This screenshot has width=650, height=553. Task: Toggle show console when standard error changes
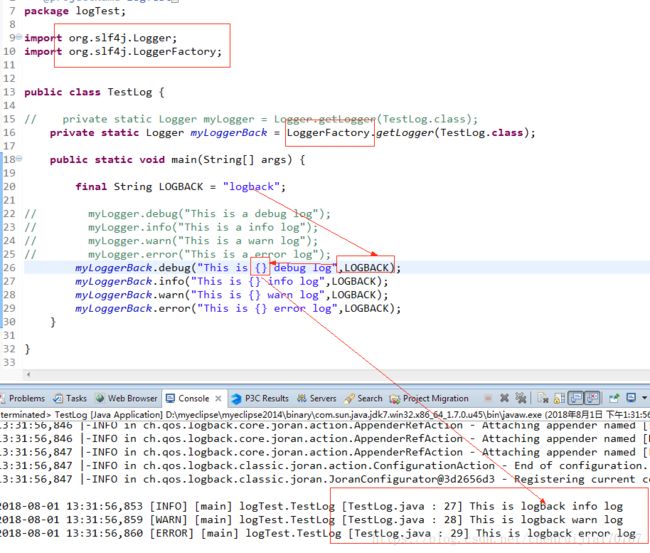(592, 398)
